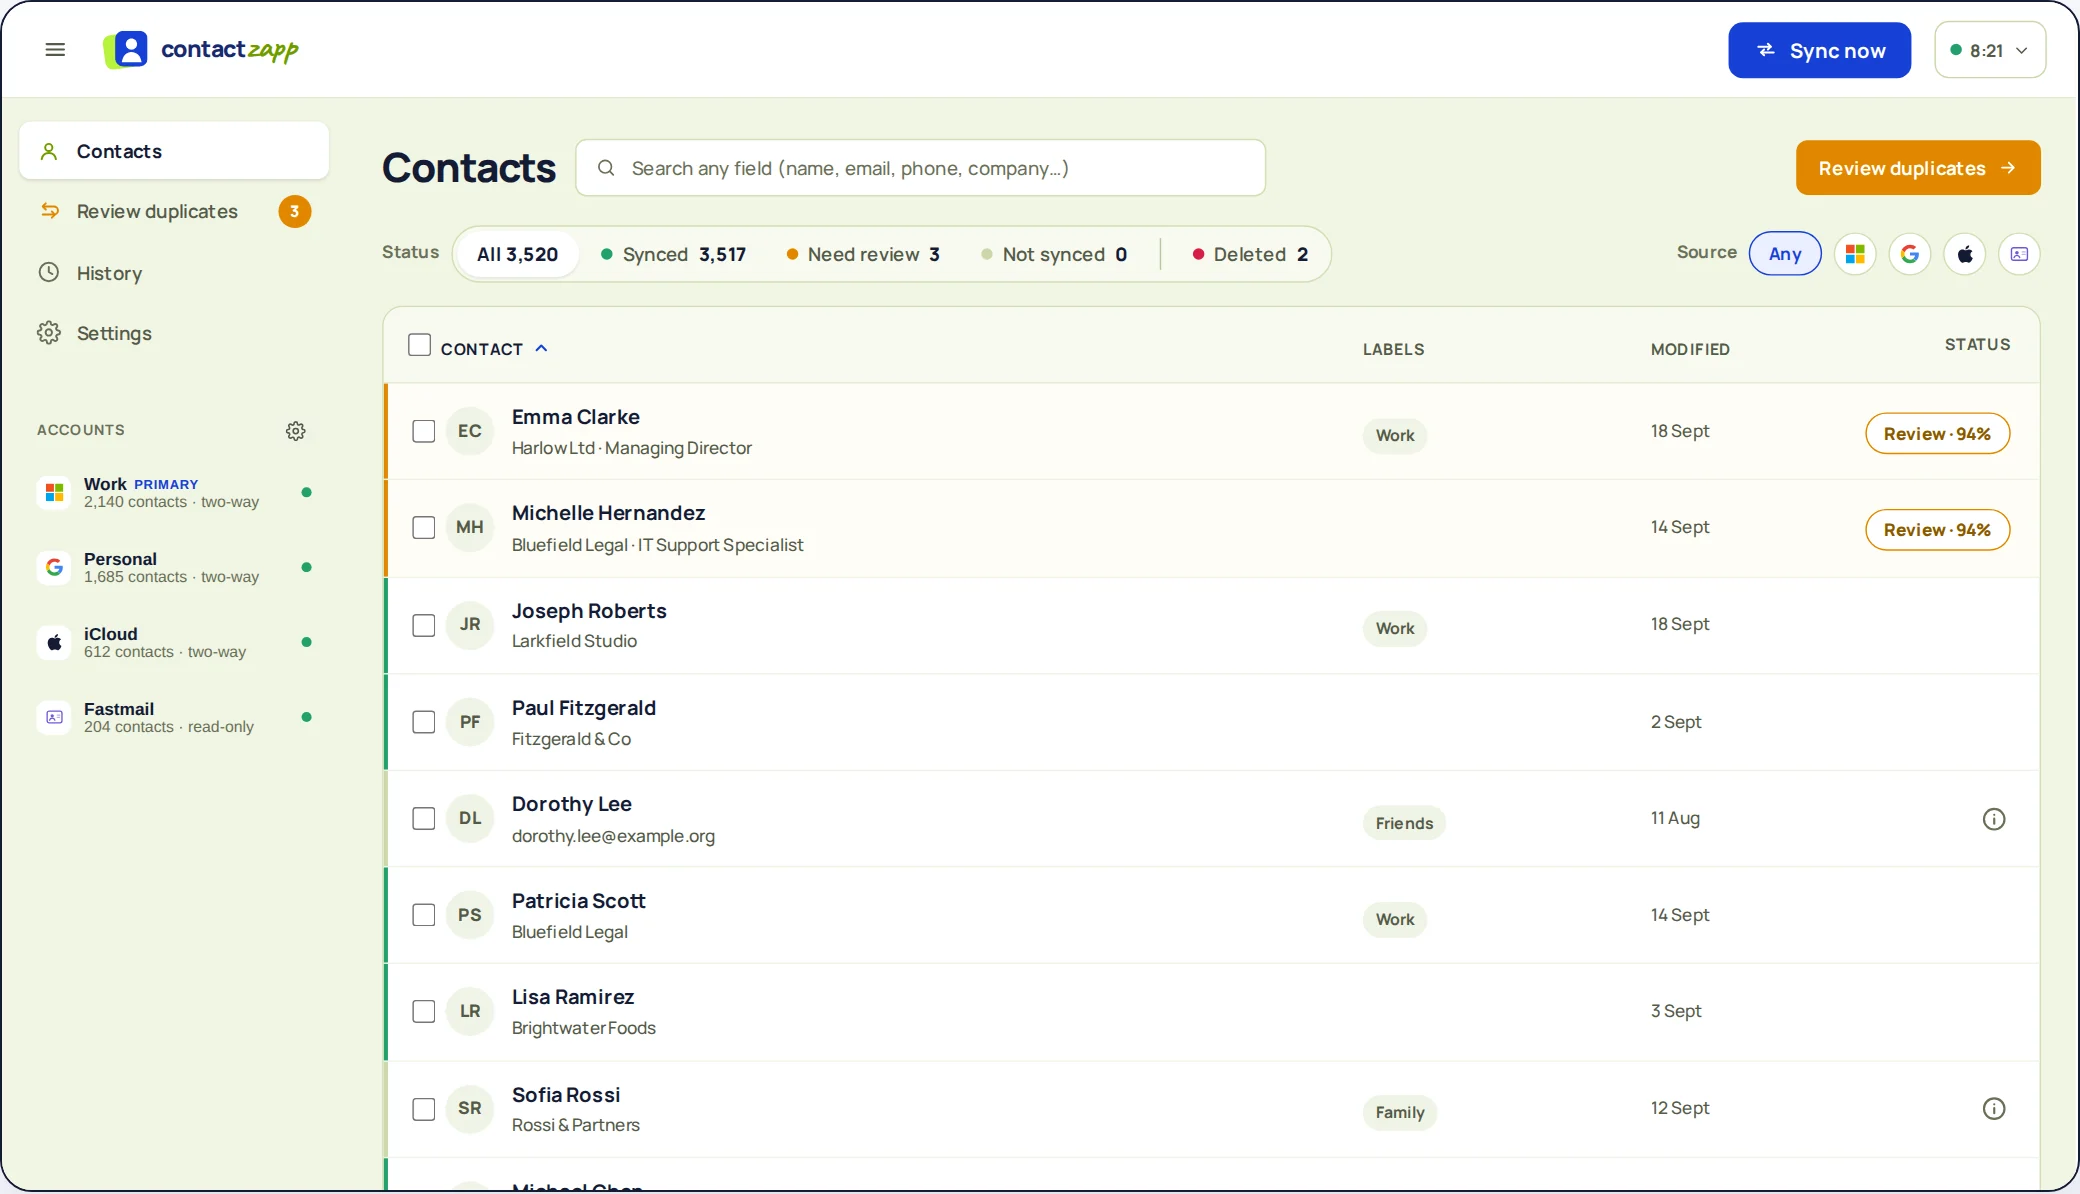Click info icon on Dorothy Lee row

click(x=1994, y=819)
